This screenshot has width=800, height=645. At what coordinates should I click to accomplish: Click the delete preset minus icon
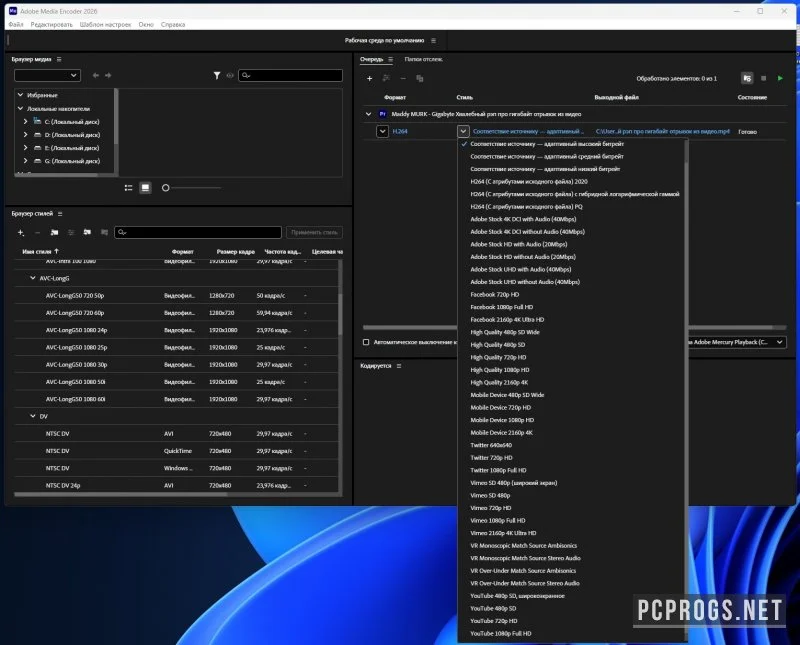pos(37,233)
